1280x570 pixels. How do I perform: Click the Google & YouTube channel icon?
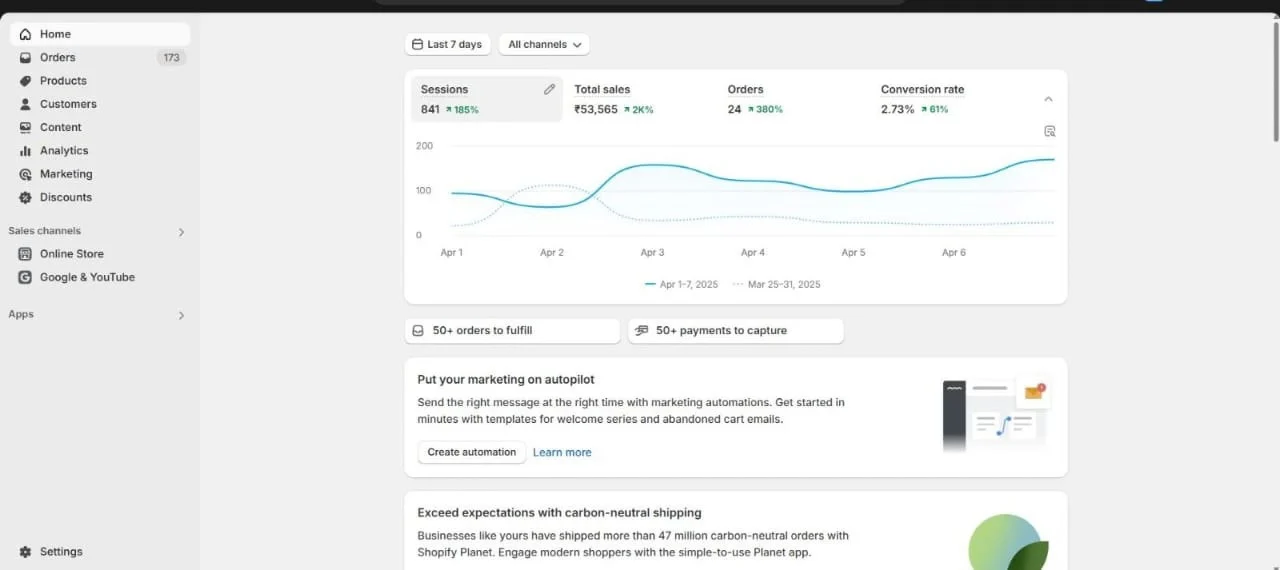coord(26,277)
